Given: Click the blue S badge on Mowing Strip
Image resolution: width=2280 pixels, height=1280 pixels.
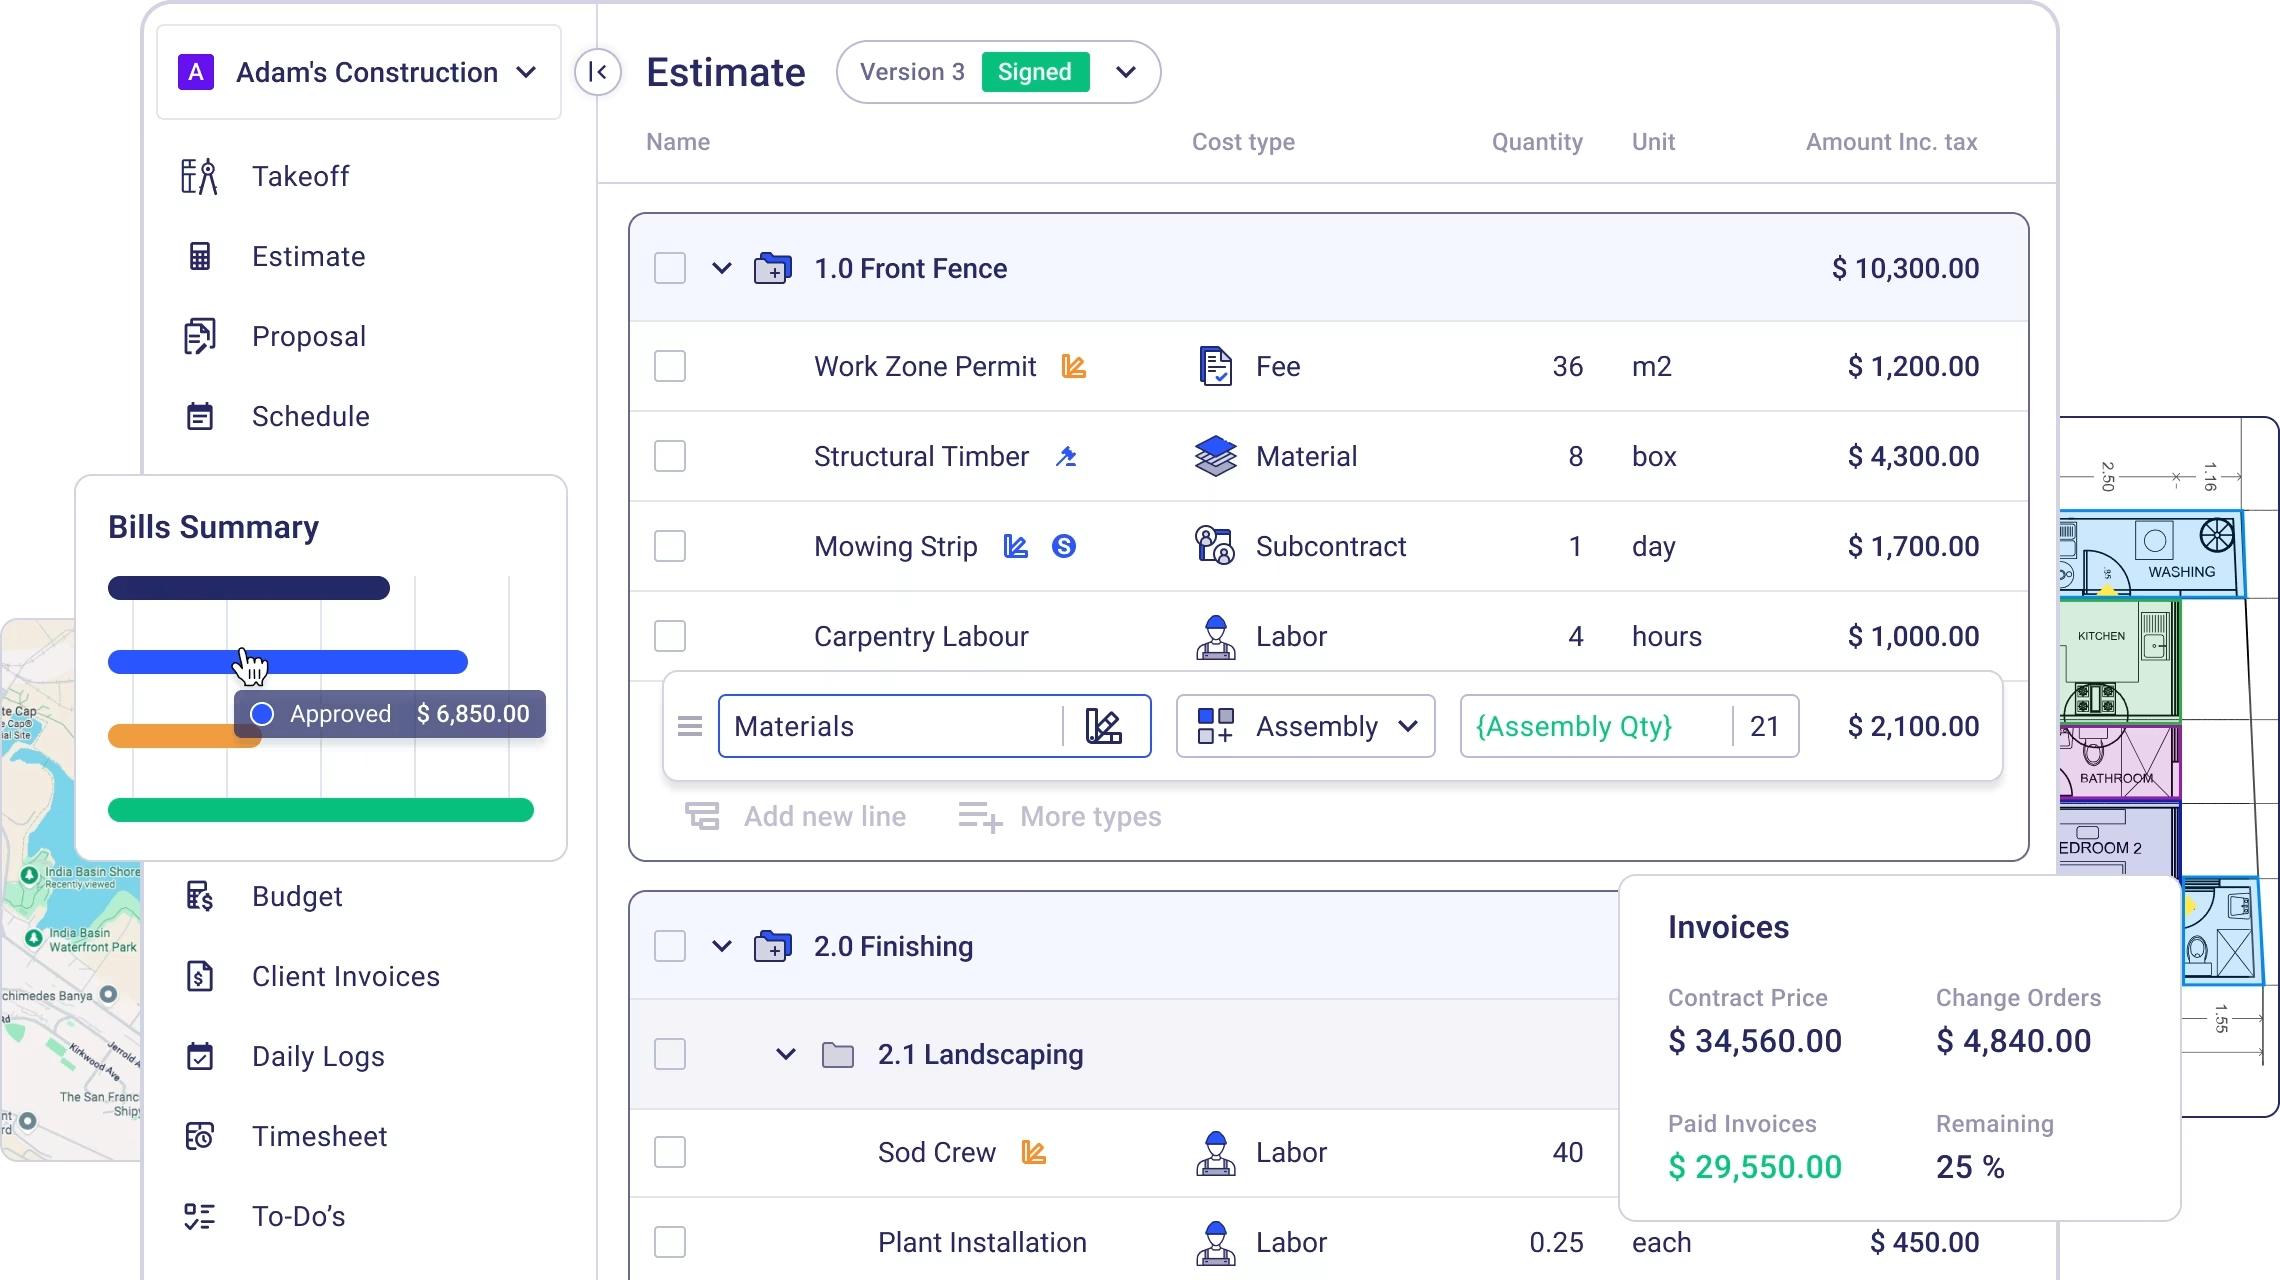Looking at the screenshot, I should (1064, 546).
